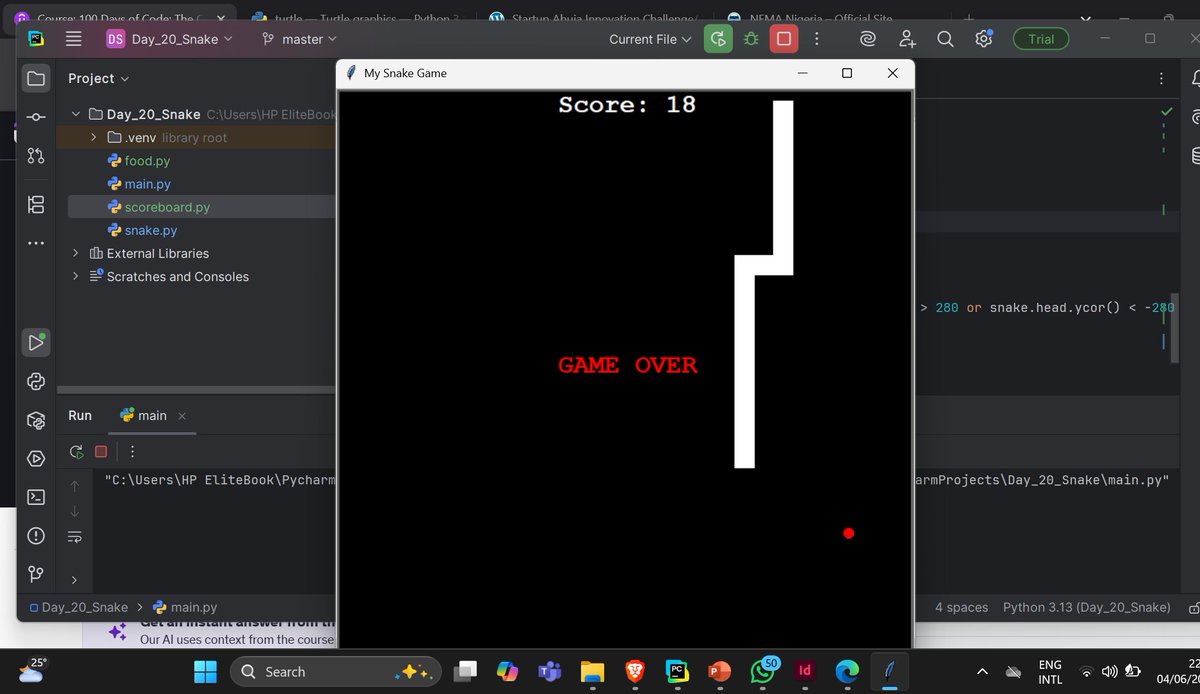Open the Problems tool window
The height and width of the screenshot is (694, 1200).
coord(36,536)
